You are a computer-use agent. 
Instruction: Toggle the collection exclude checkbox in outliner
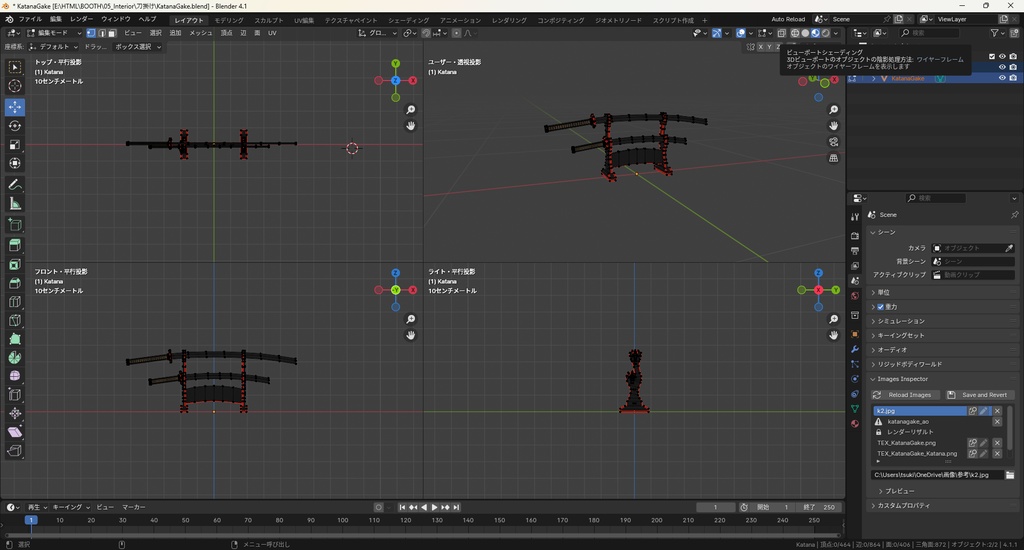992,56
